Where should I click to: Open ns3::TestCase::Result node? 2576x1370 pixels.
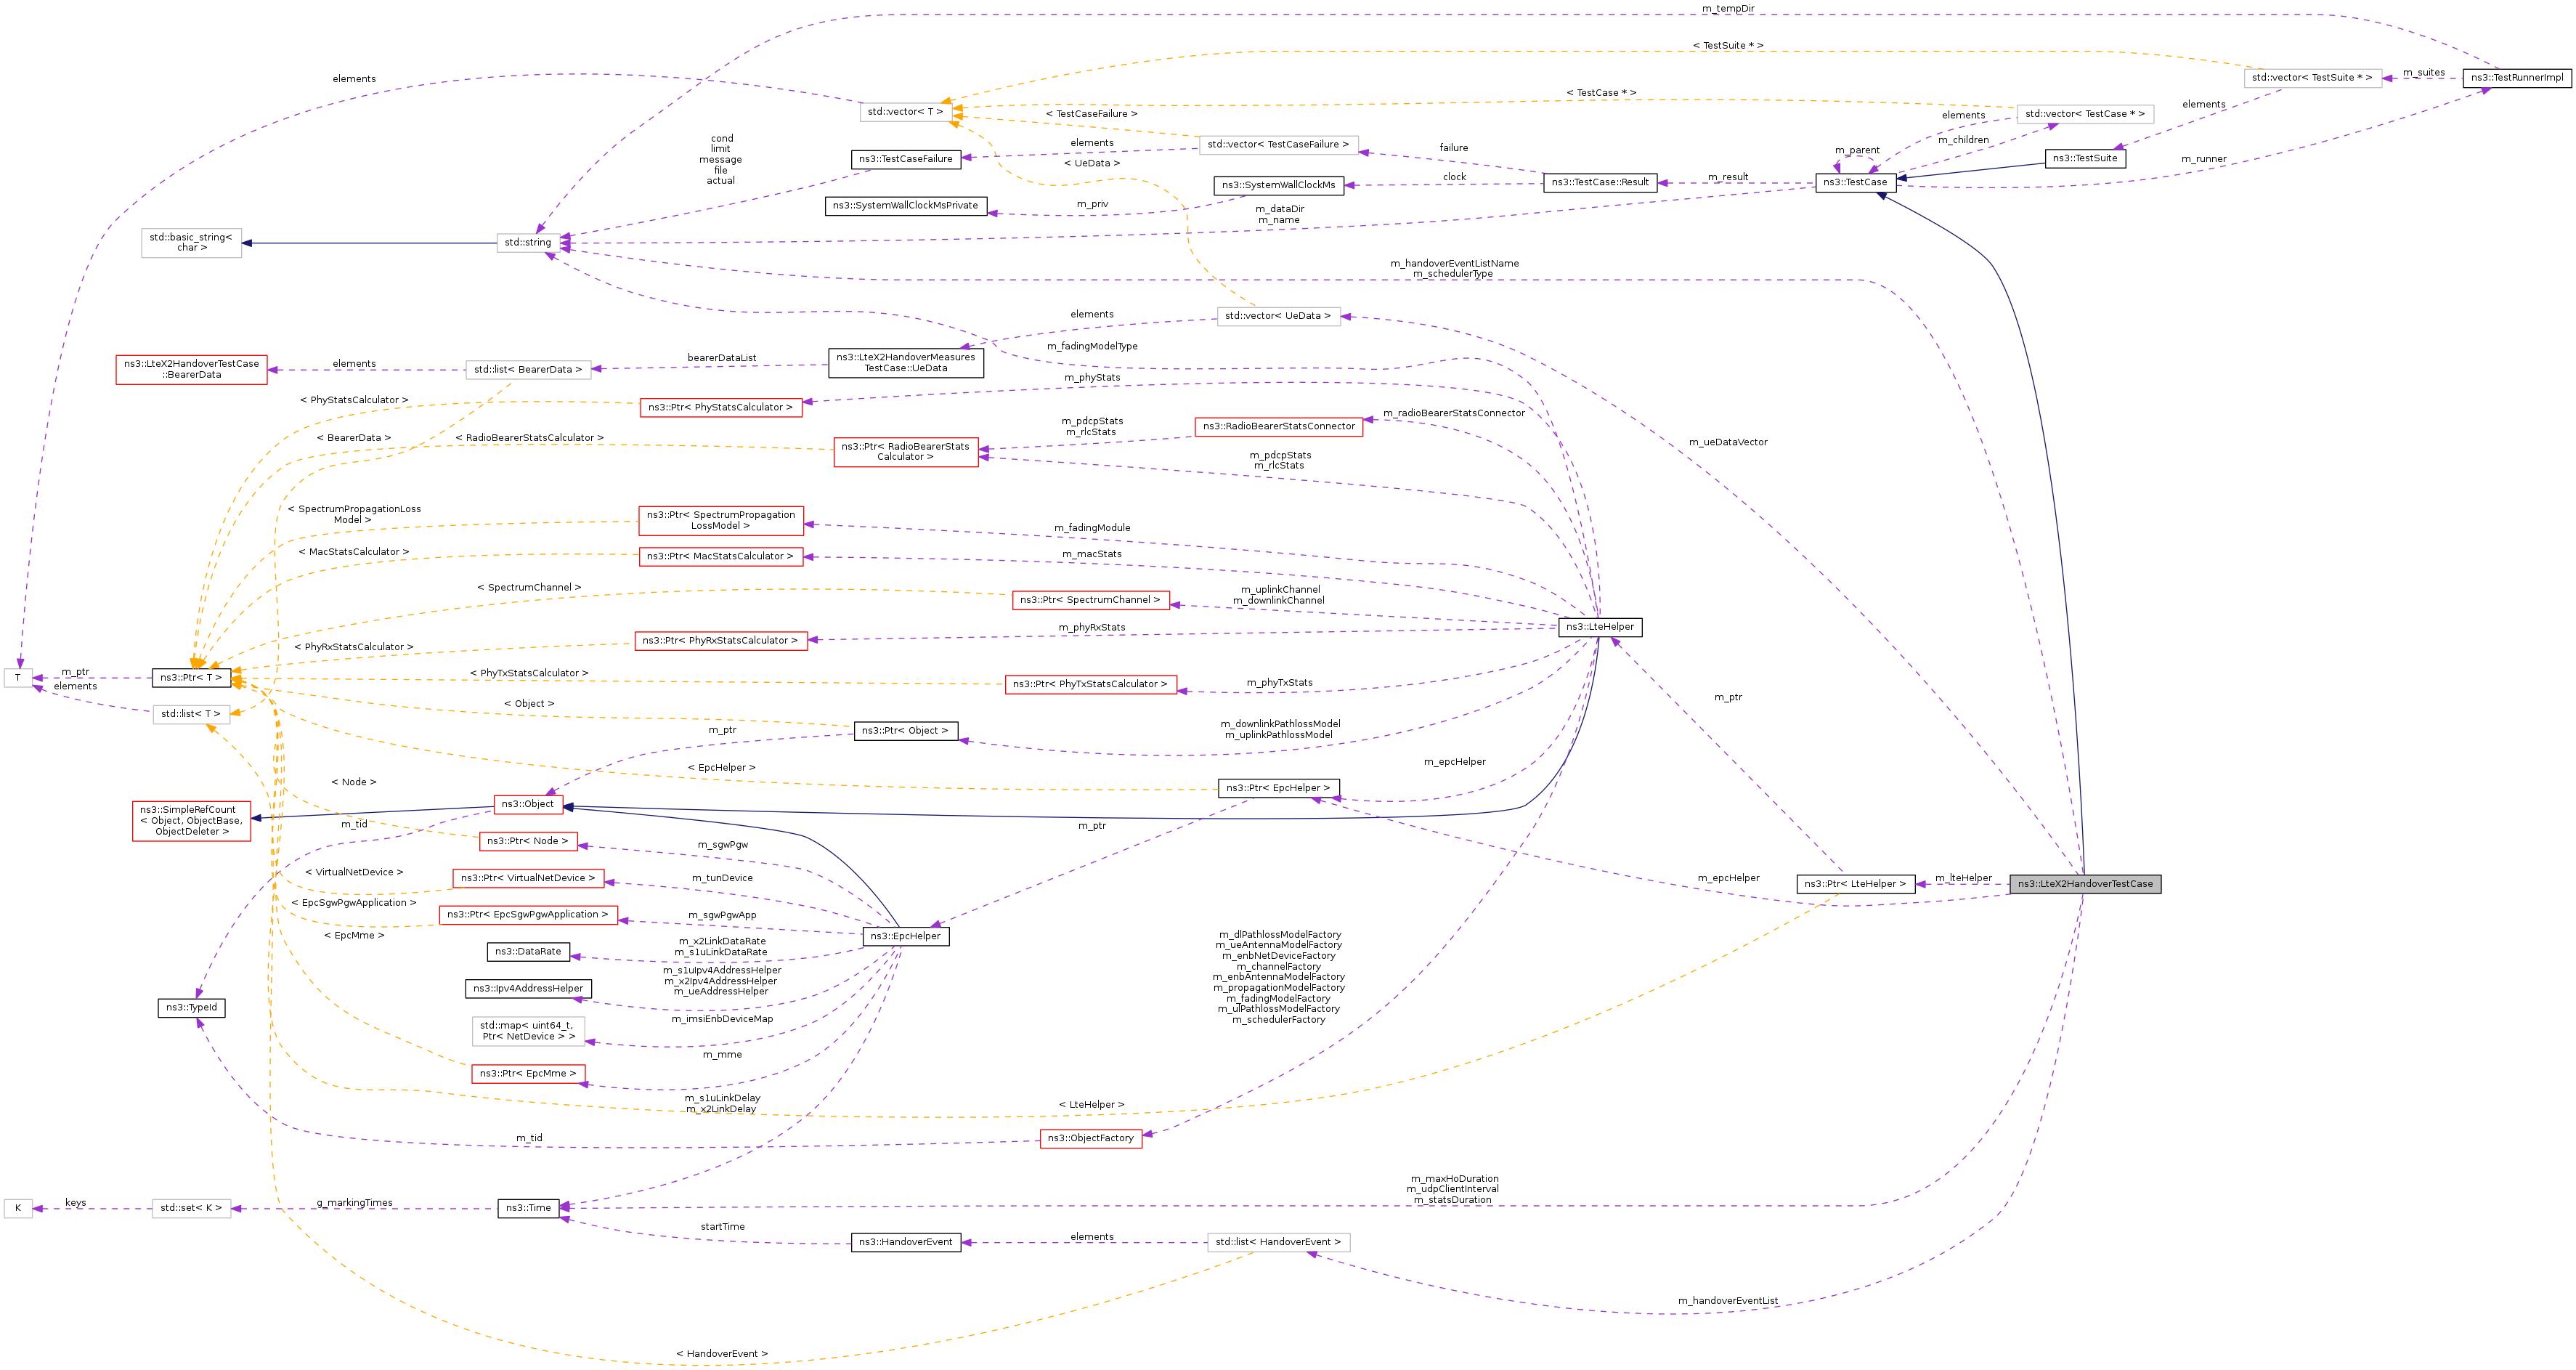point(1600,183)
